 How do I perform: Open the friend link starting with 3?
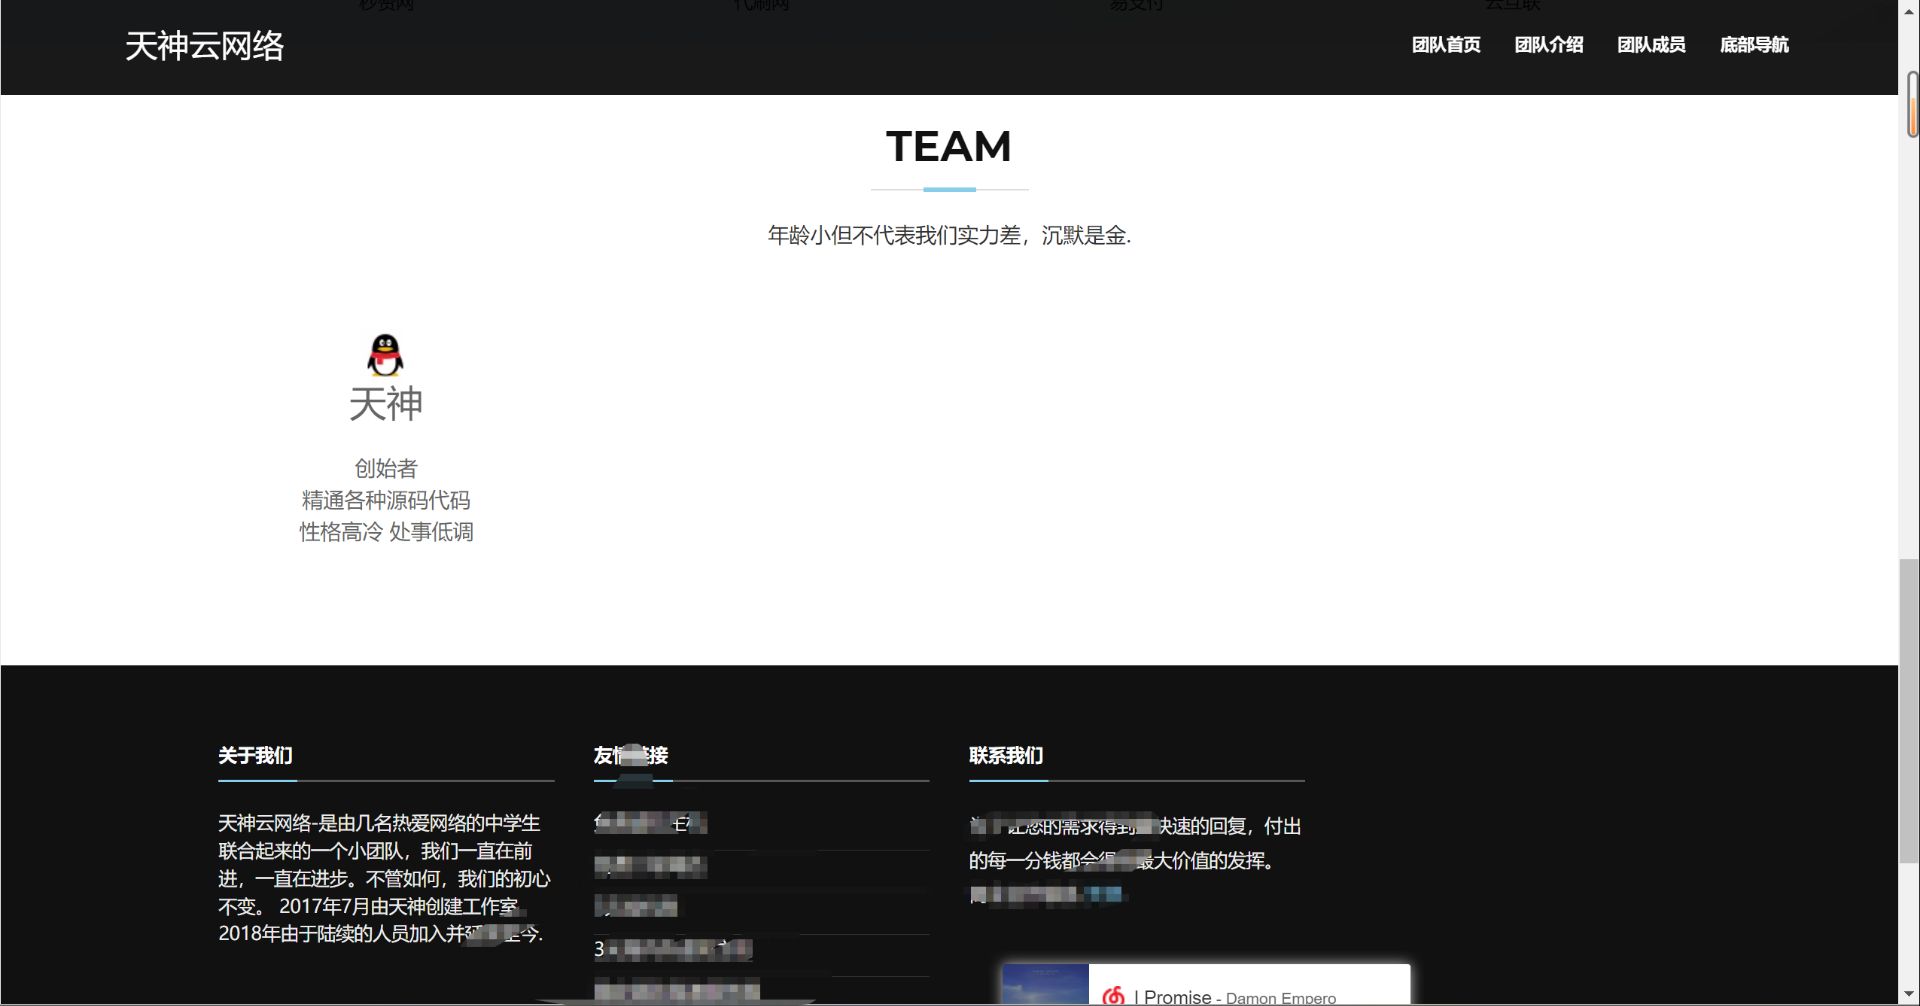point(672,949)
